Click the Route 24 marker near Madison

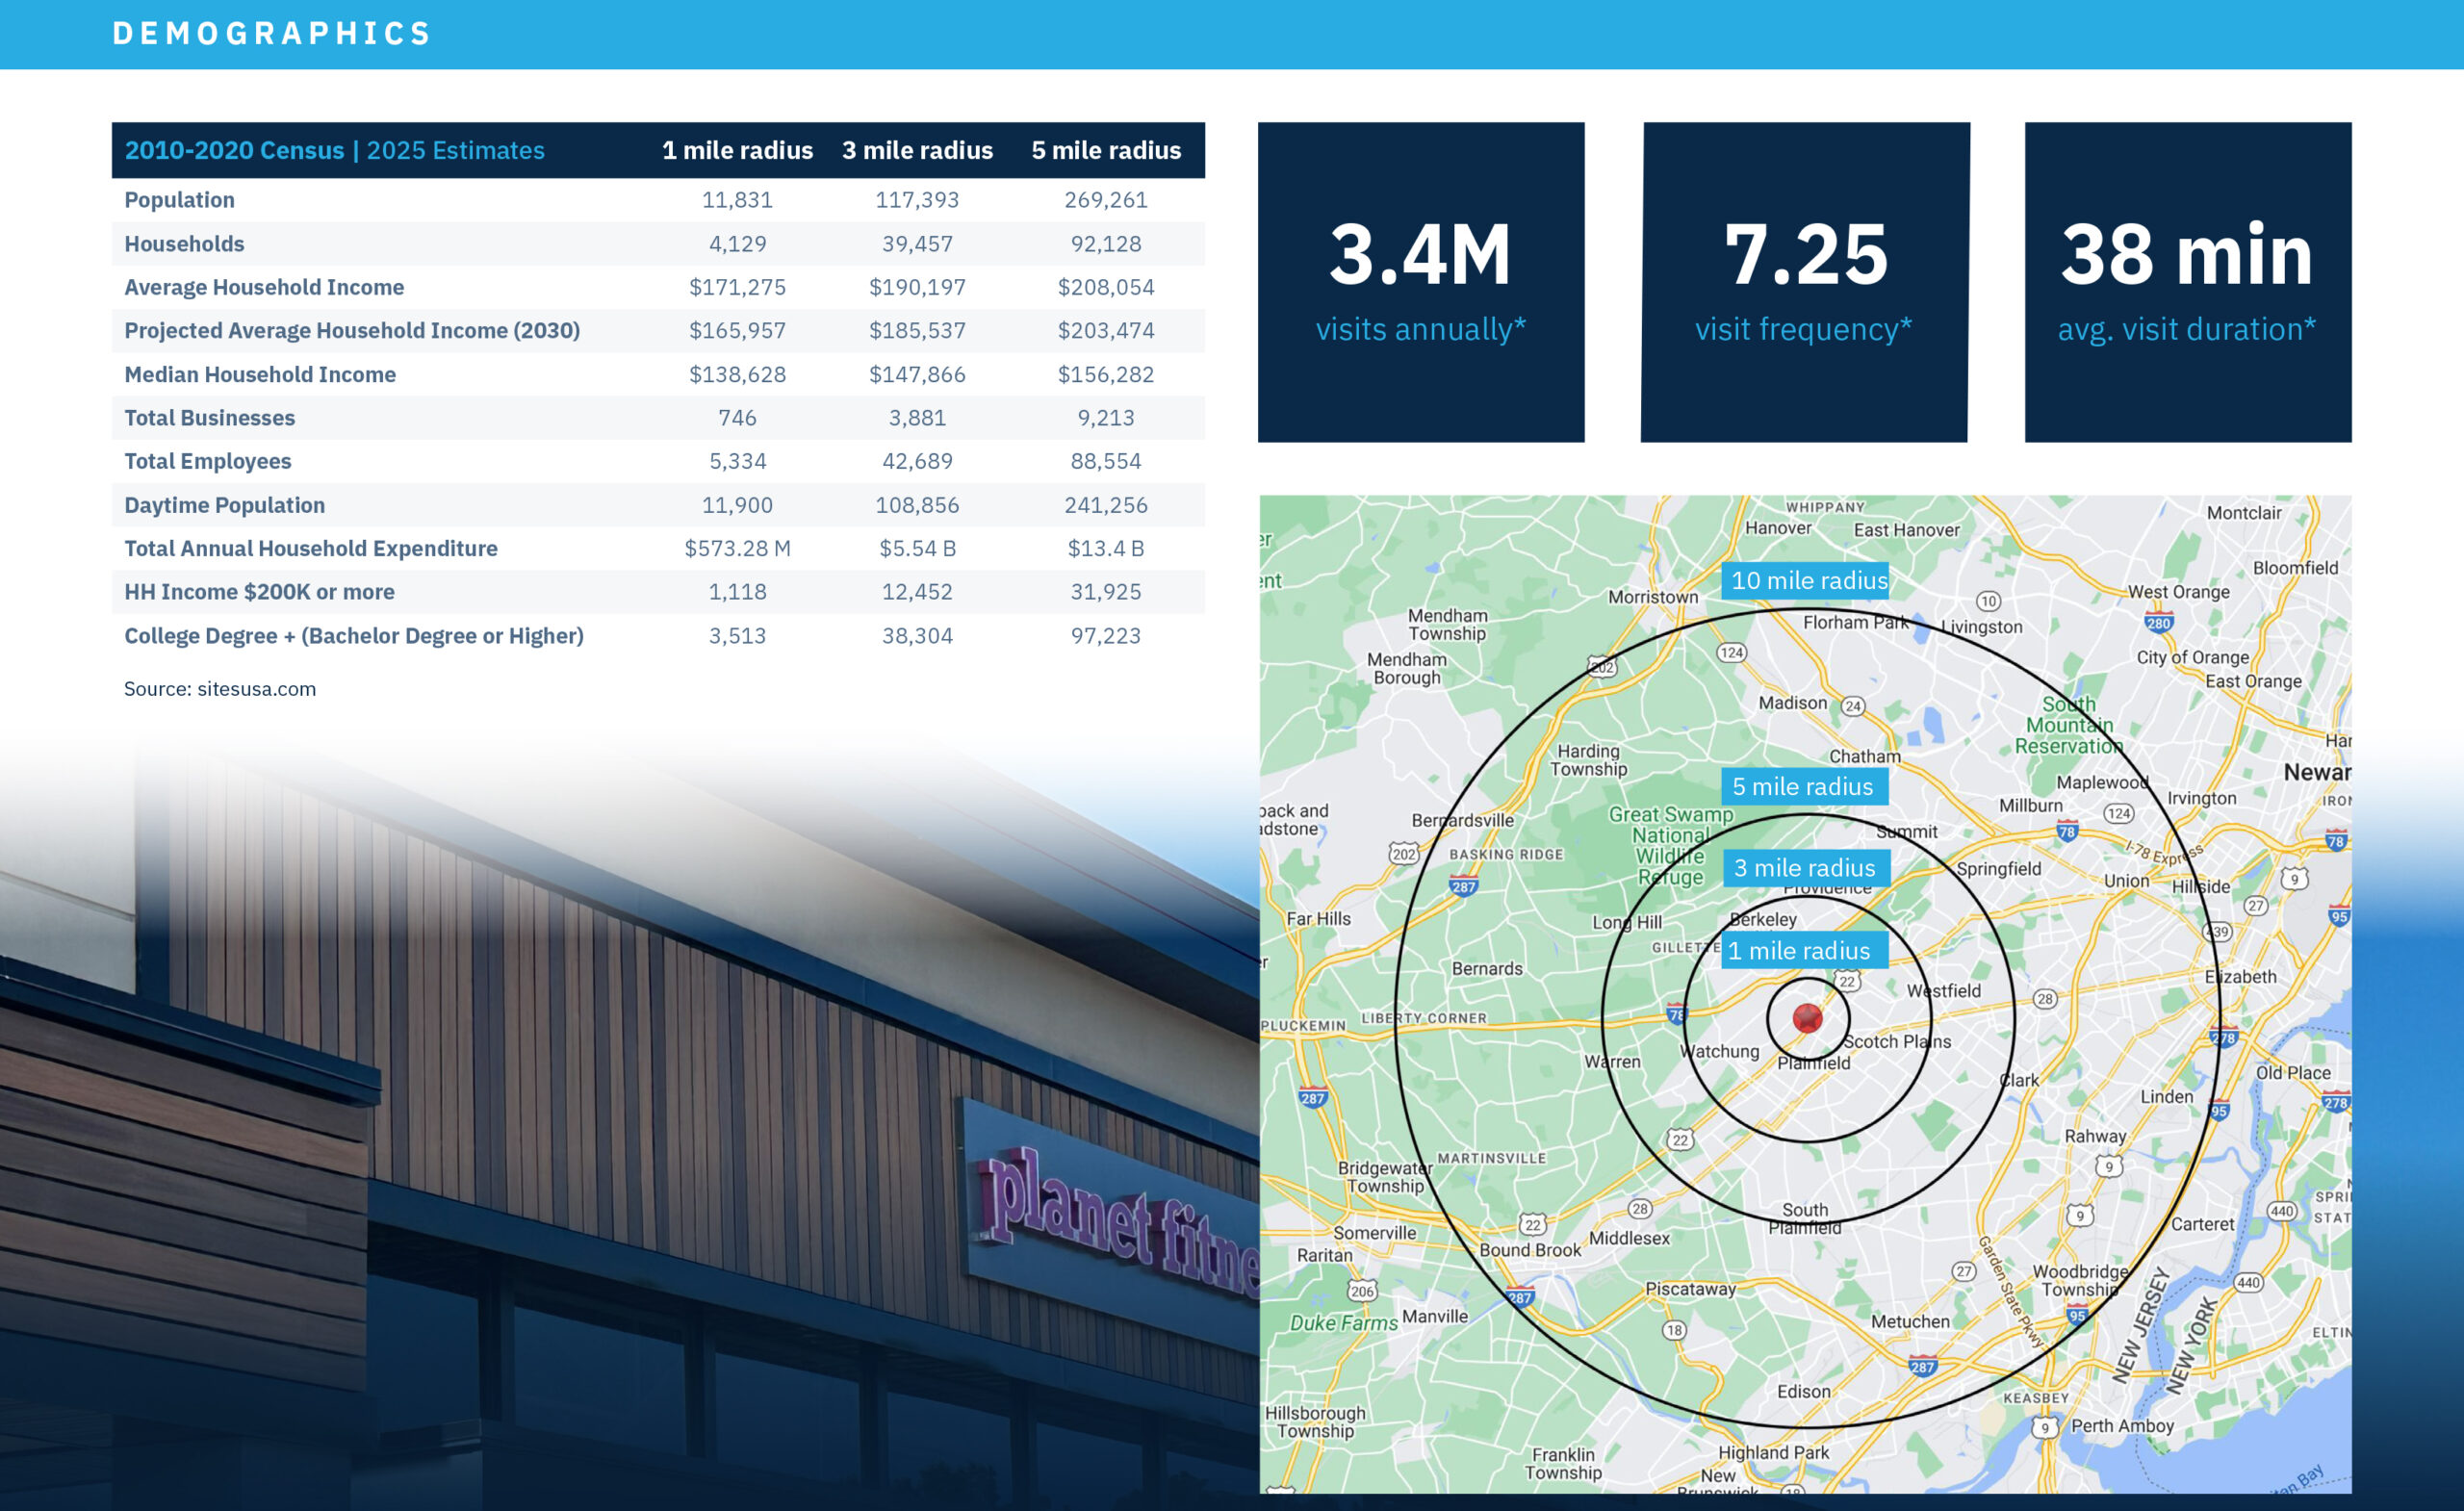(x=1853, y=706)
